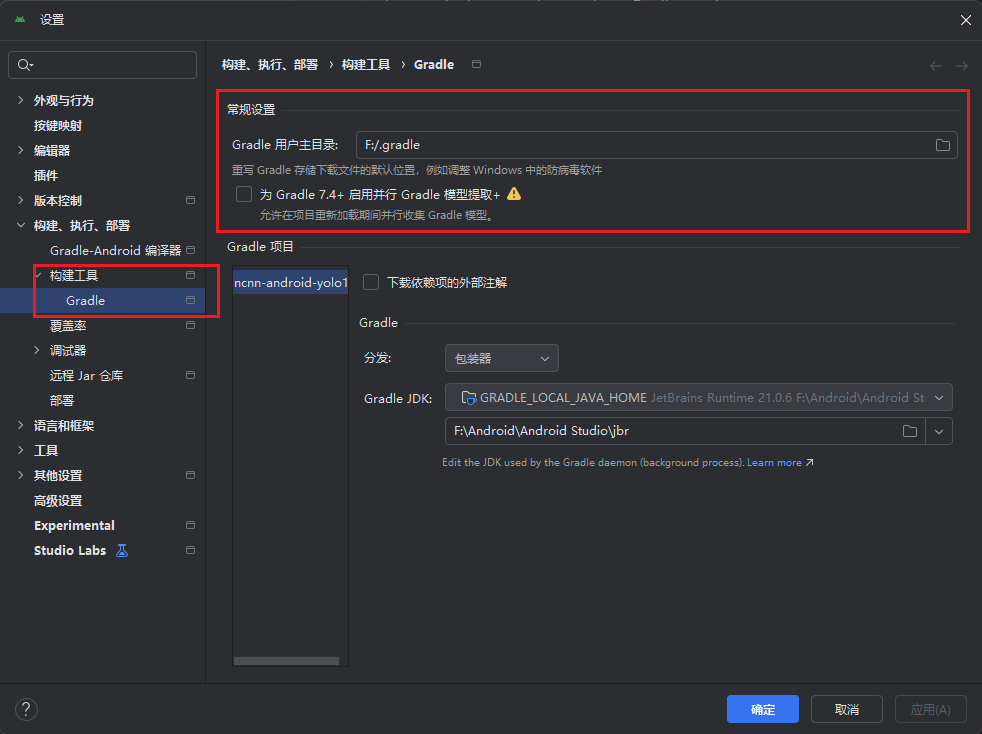Screen dimensions: 982x734
Task: Click the 确定 button
Action: pyautogui.click(x=763, y=710)
